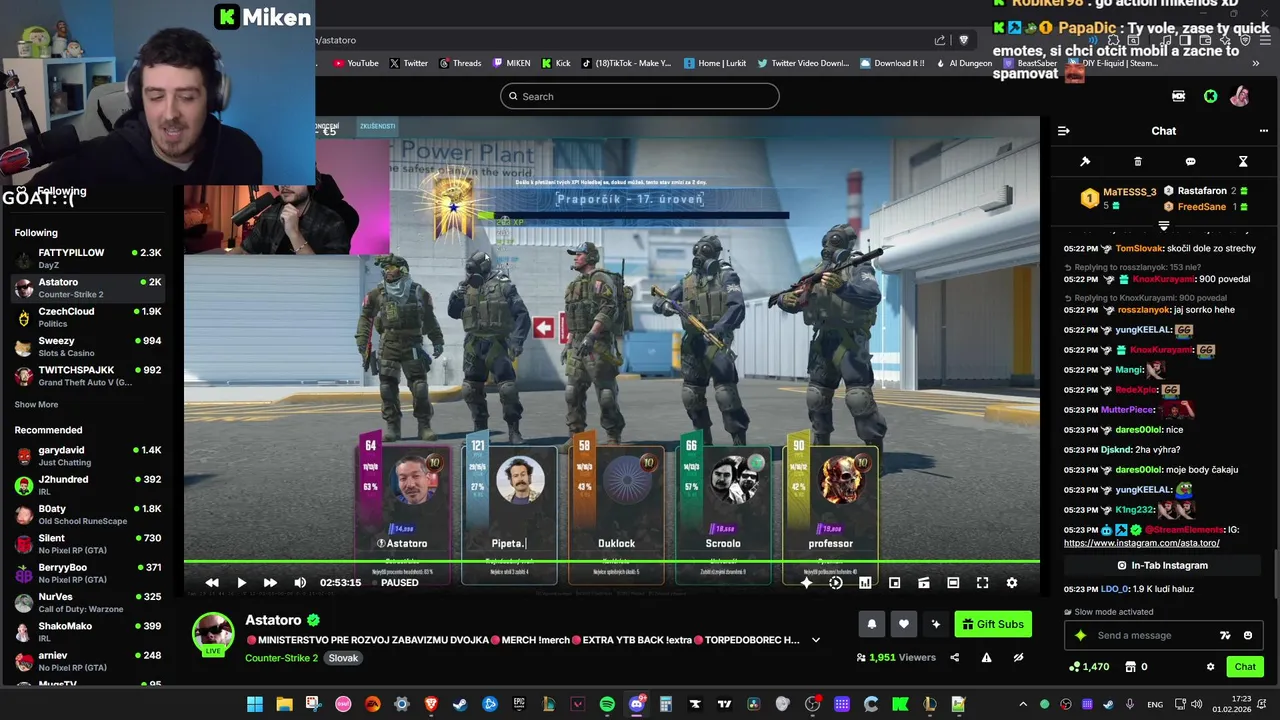This screenshot has width=1280, height=720.
Task: Open Spotify from the taskbar
Action: 607,704
